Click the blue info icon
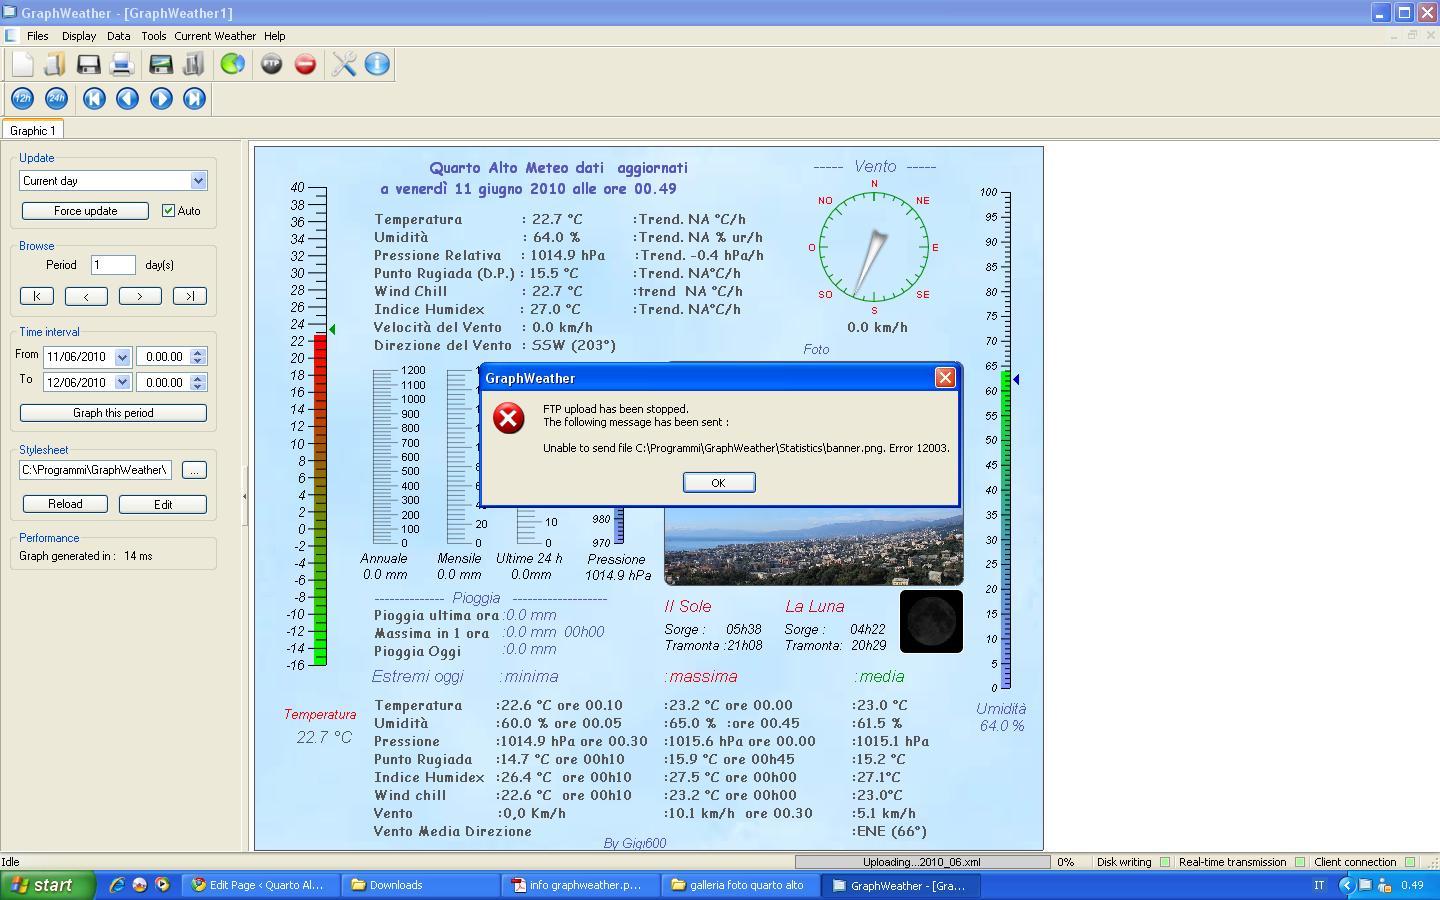The height and width of the screenshot is (900, 1440). coord(377,64)
